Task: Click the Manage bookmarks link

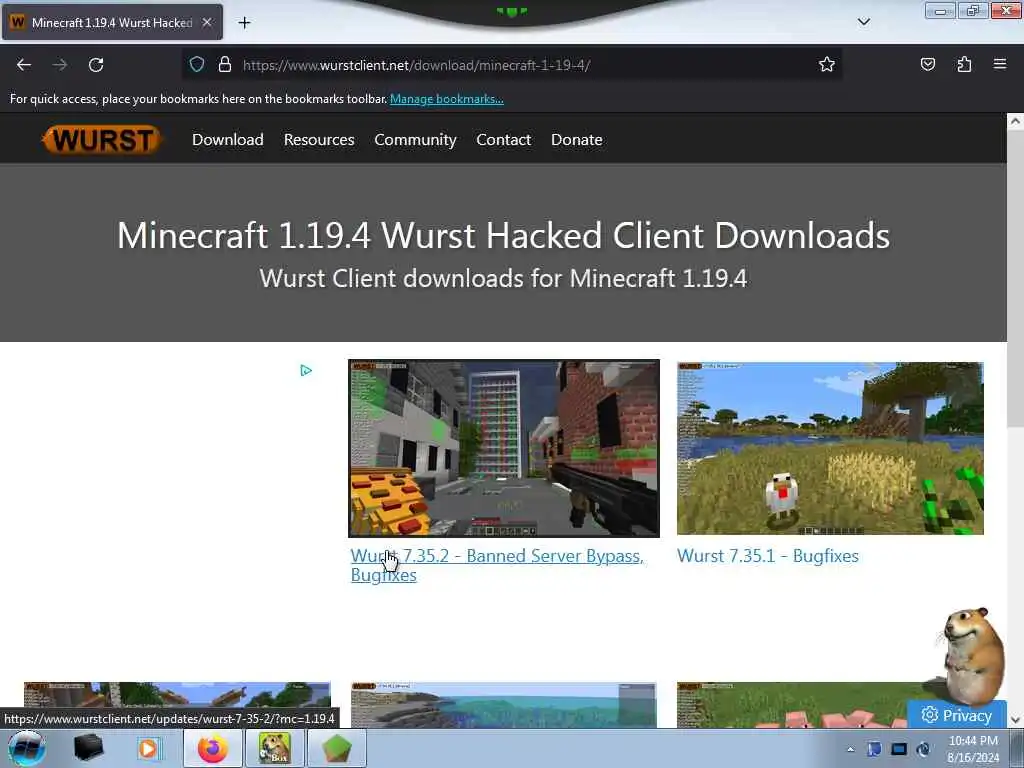Action: (x=447, y=99)
